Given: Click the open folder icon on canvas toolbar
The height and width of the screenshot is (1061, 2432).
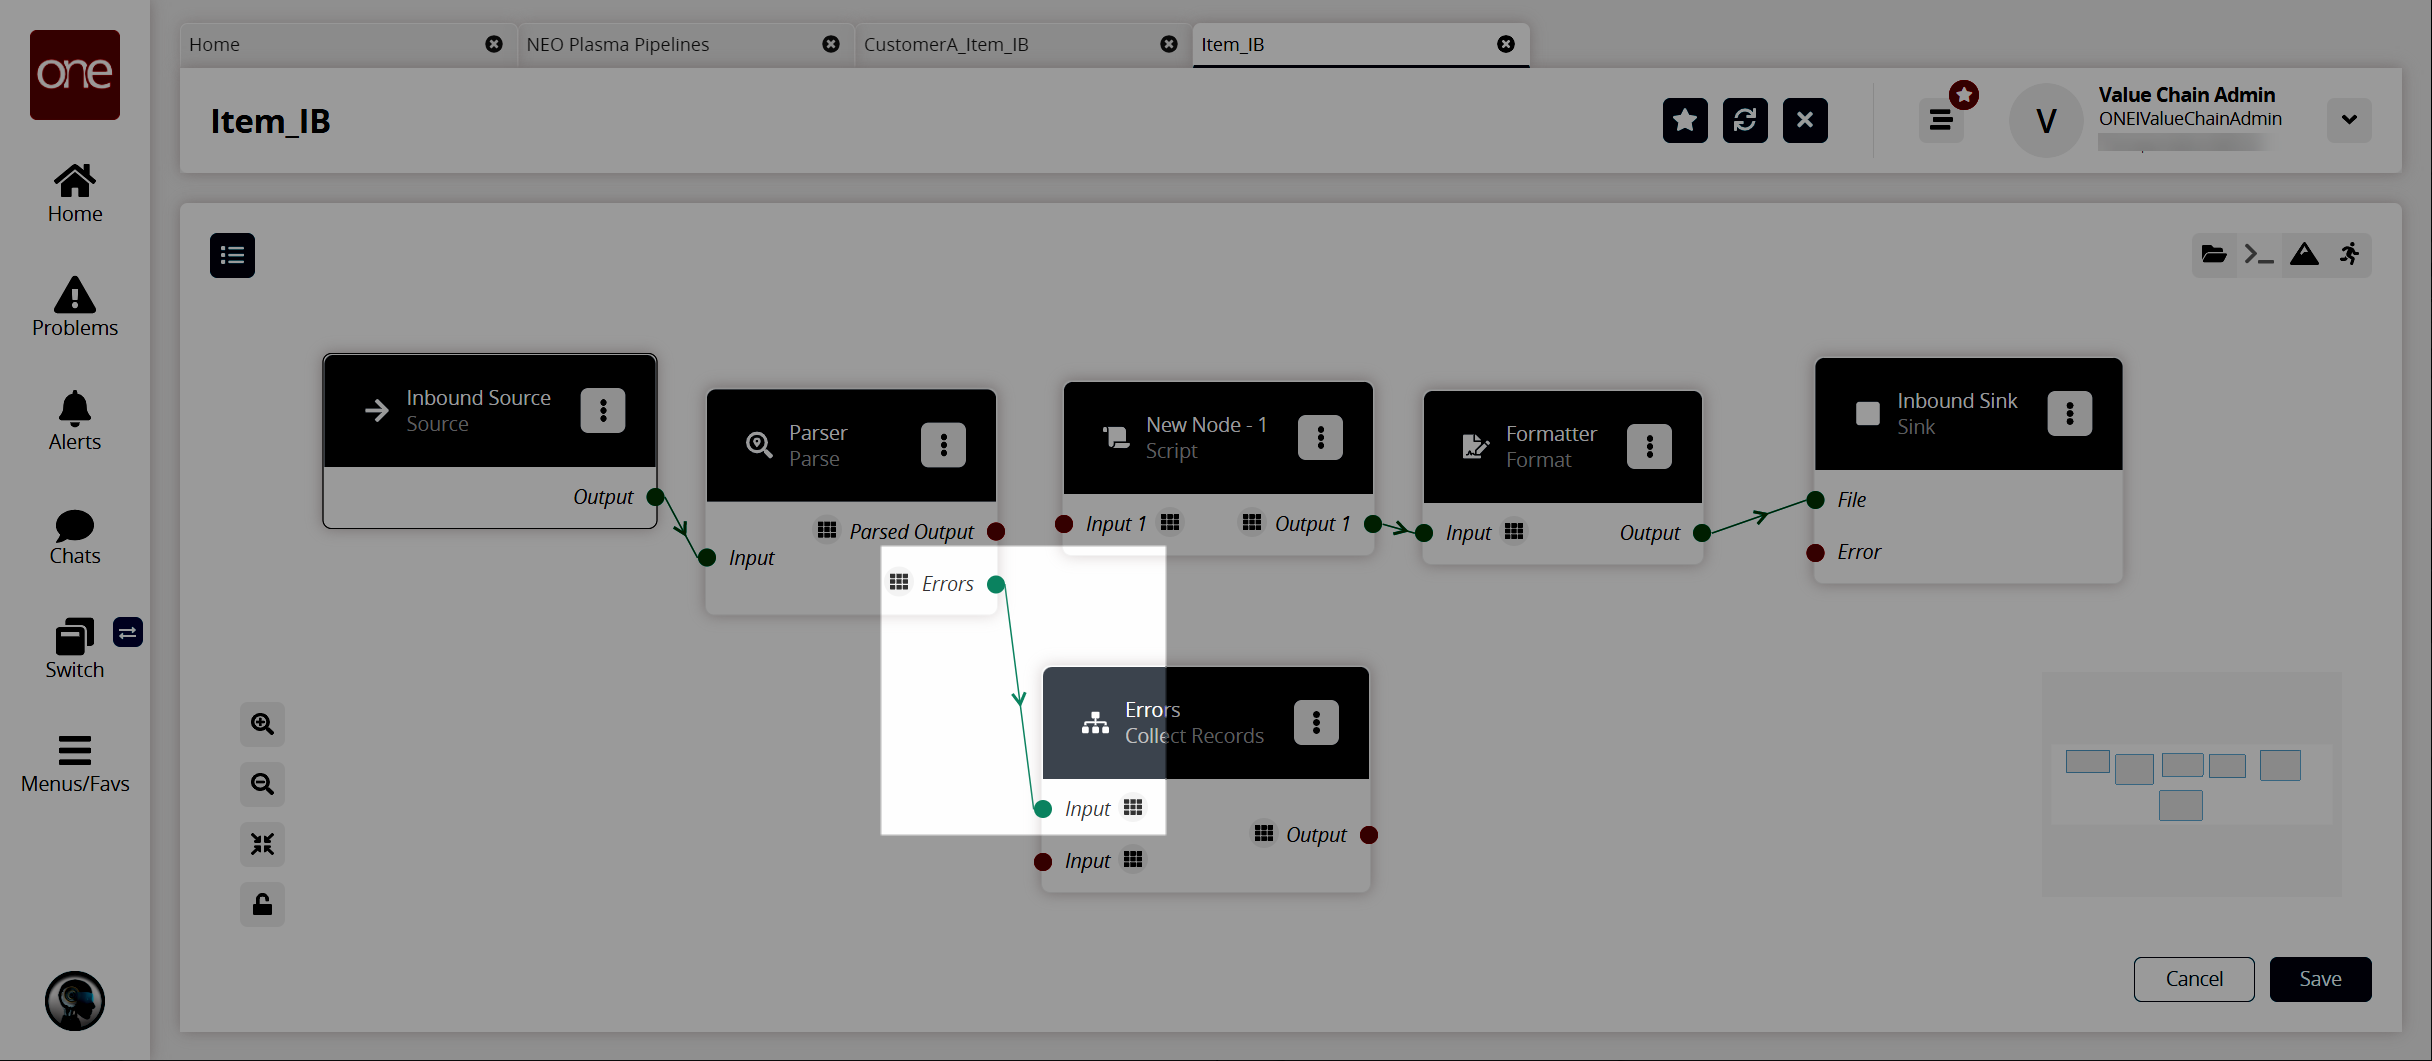Looking at the screenshot, I should click(x=2214, y=255).
